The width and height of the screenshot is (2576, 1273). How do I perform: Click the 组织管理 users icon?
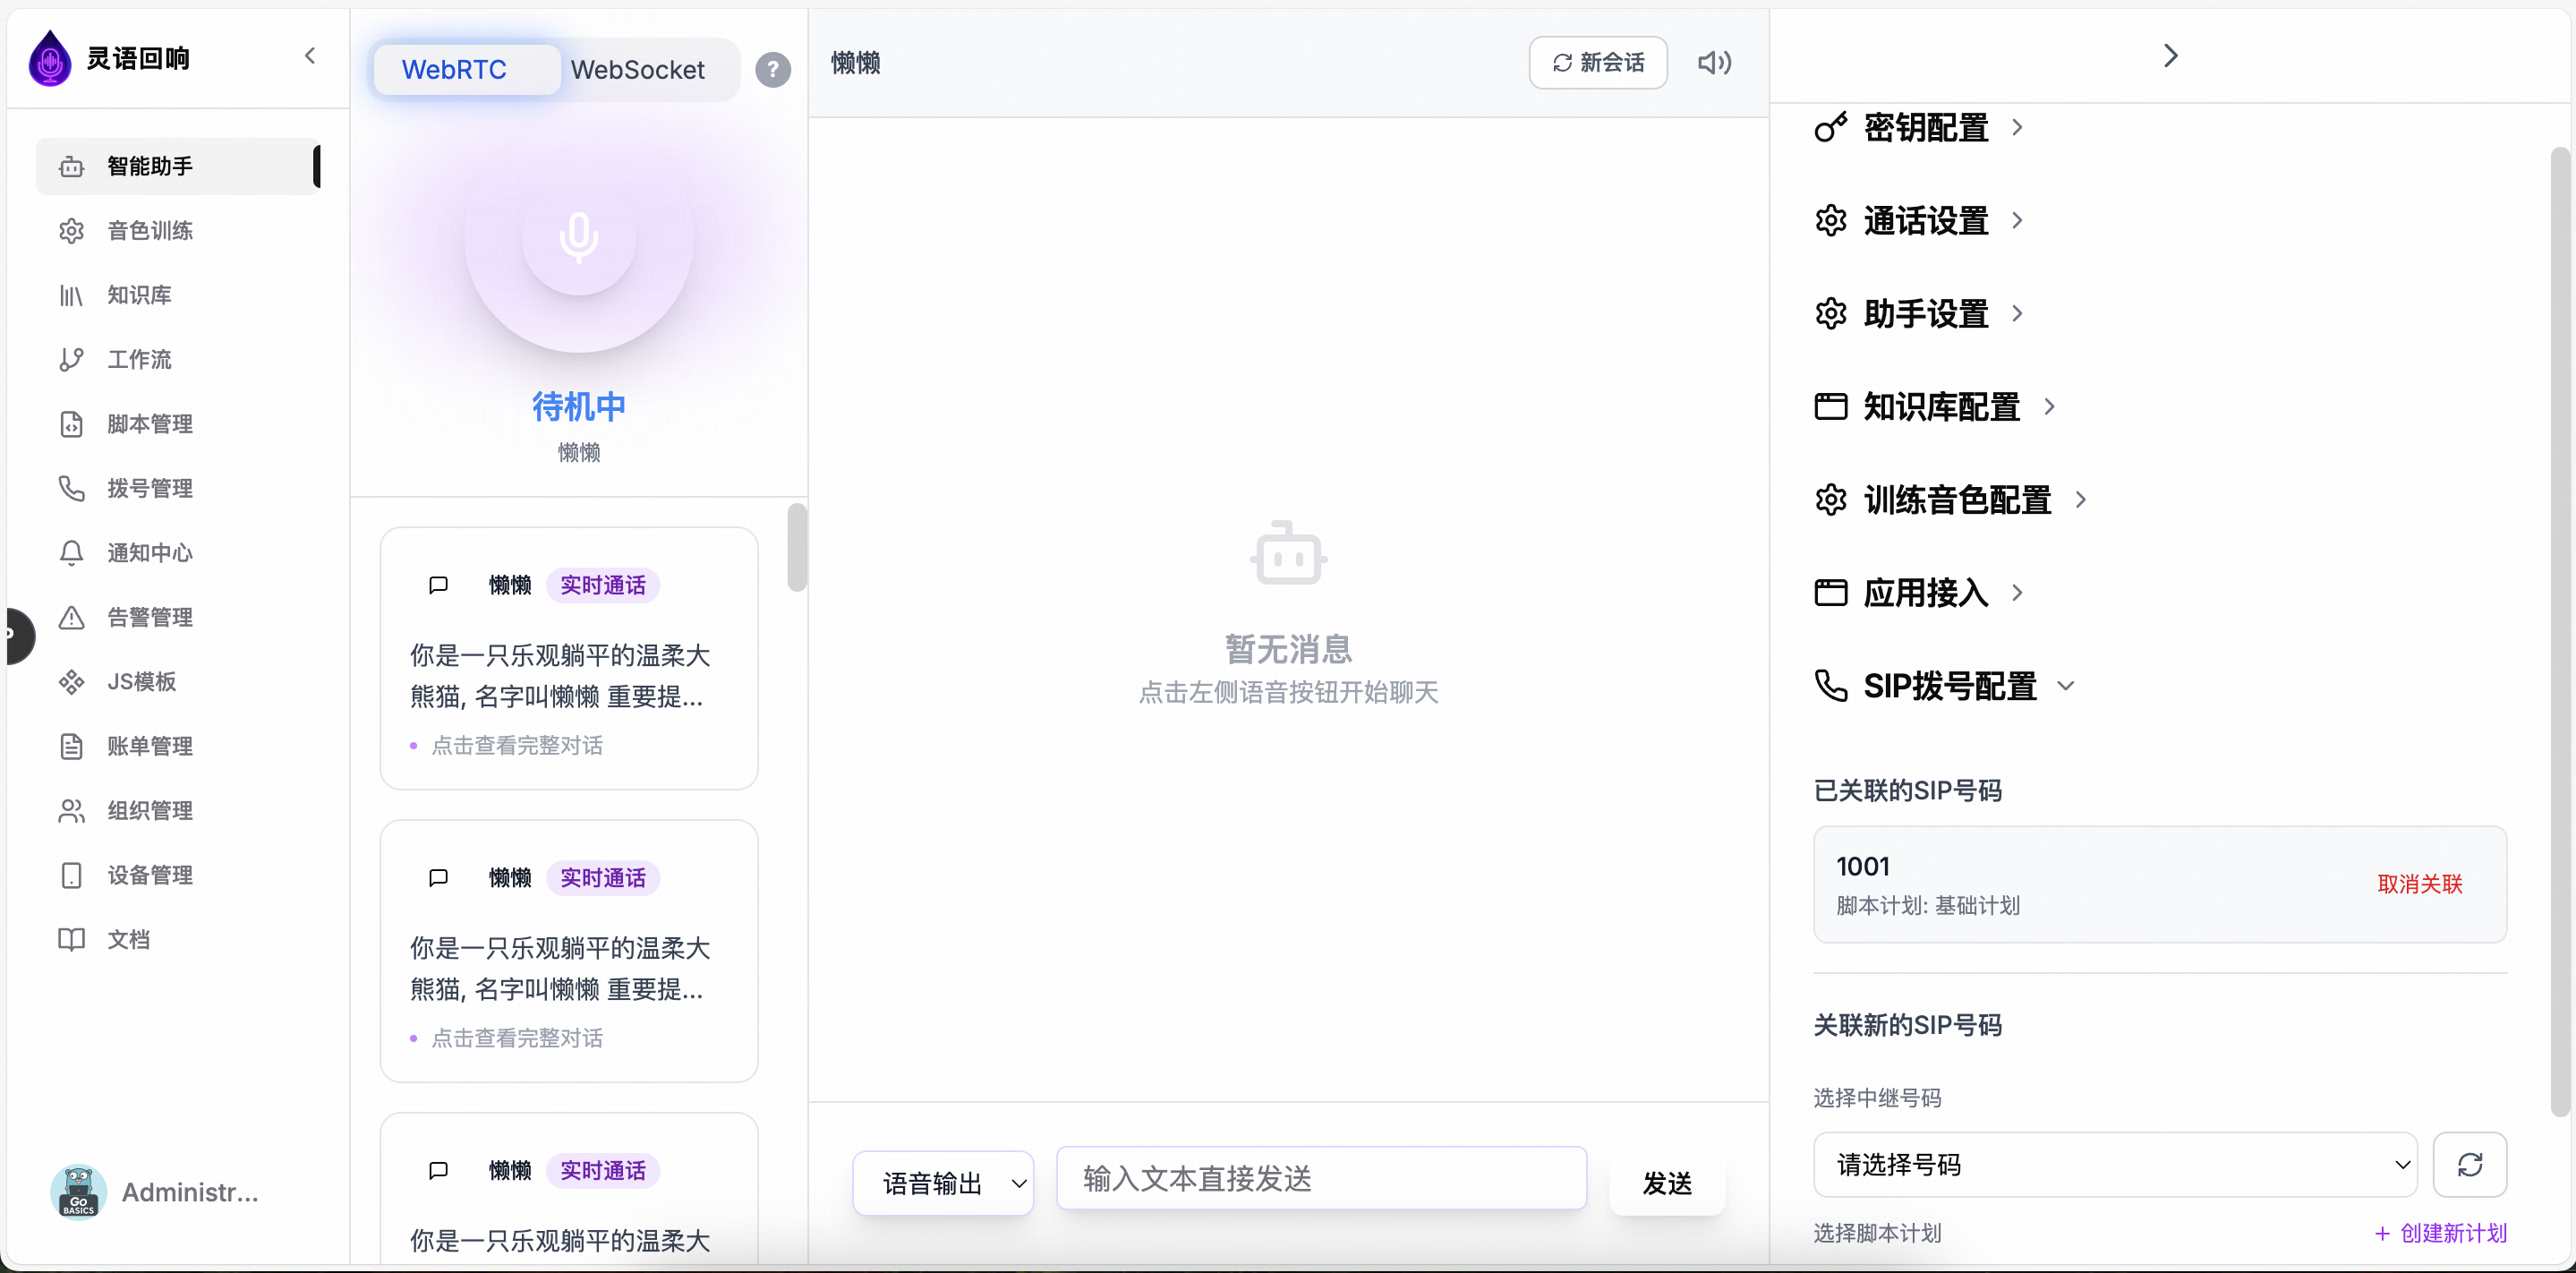click(71, 811)
